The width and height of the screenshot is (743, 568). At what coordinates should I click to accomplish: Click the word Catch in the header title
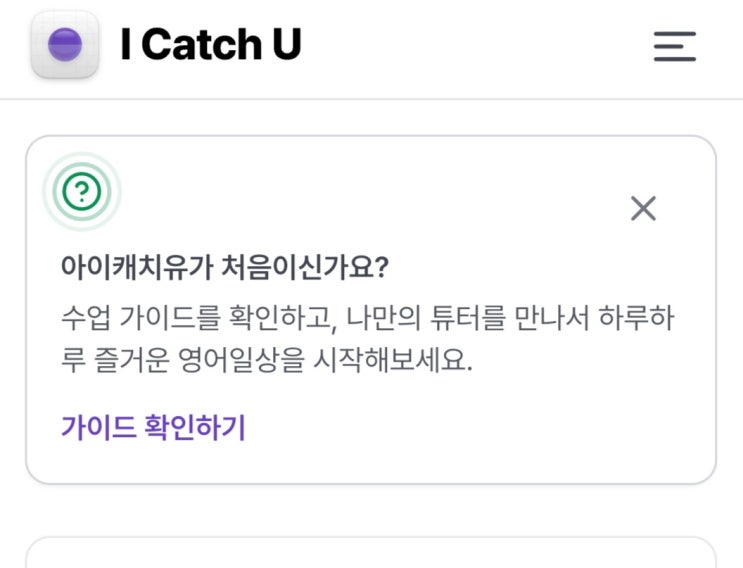click(190, 45)
